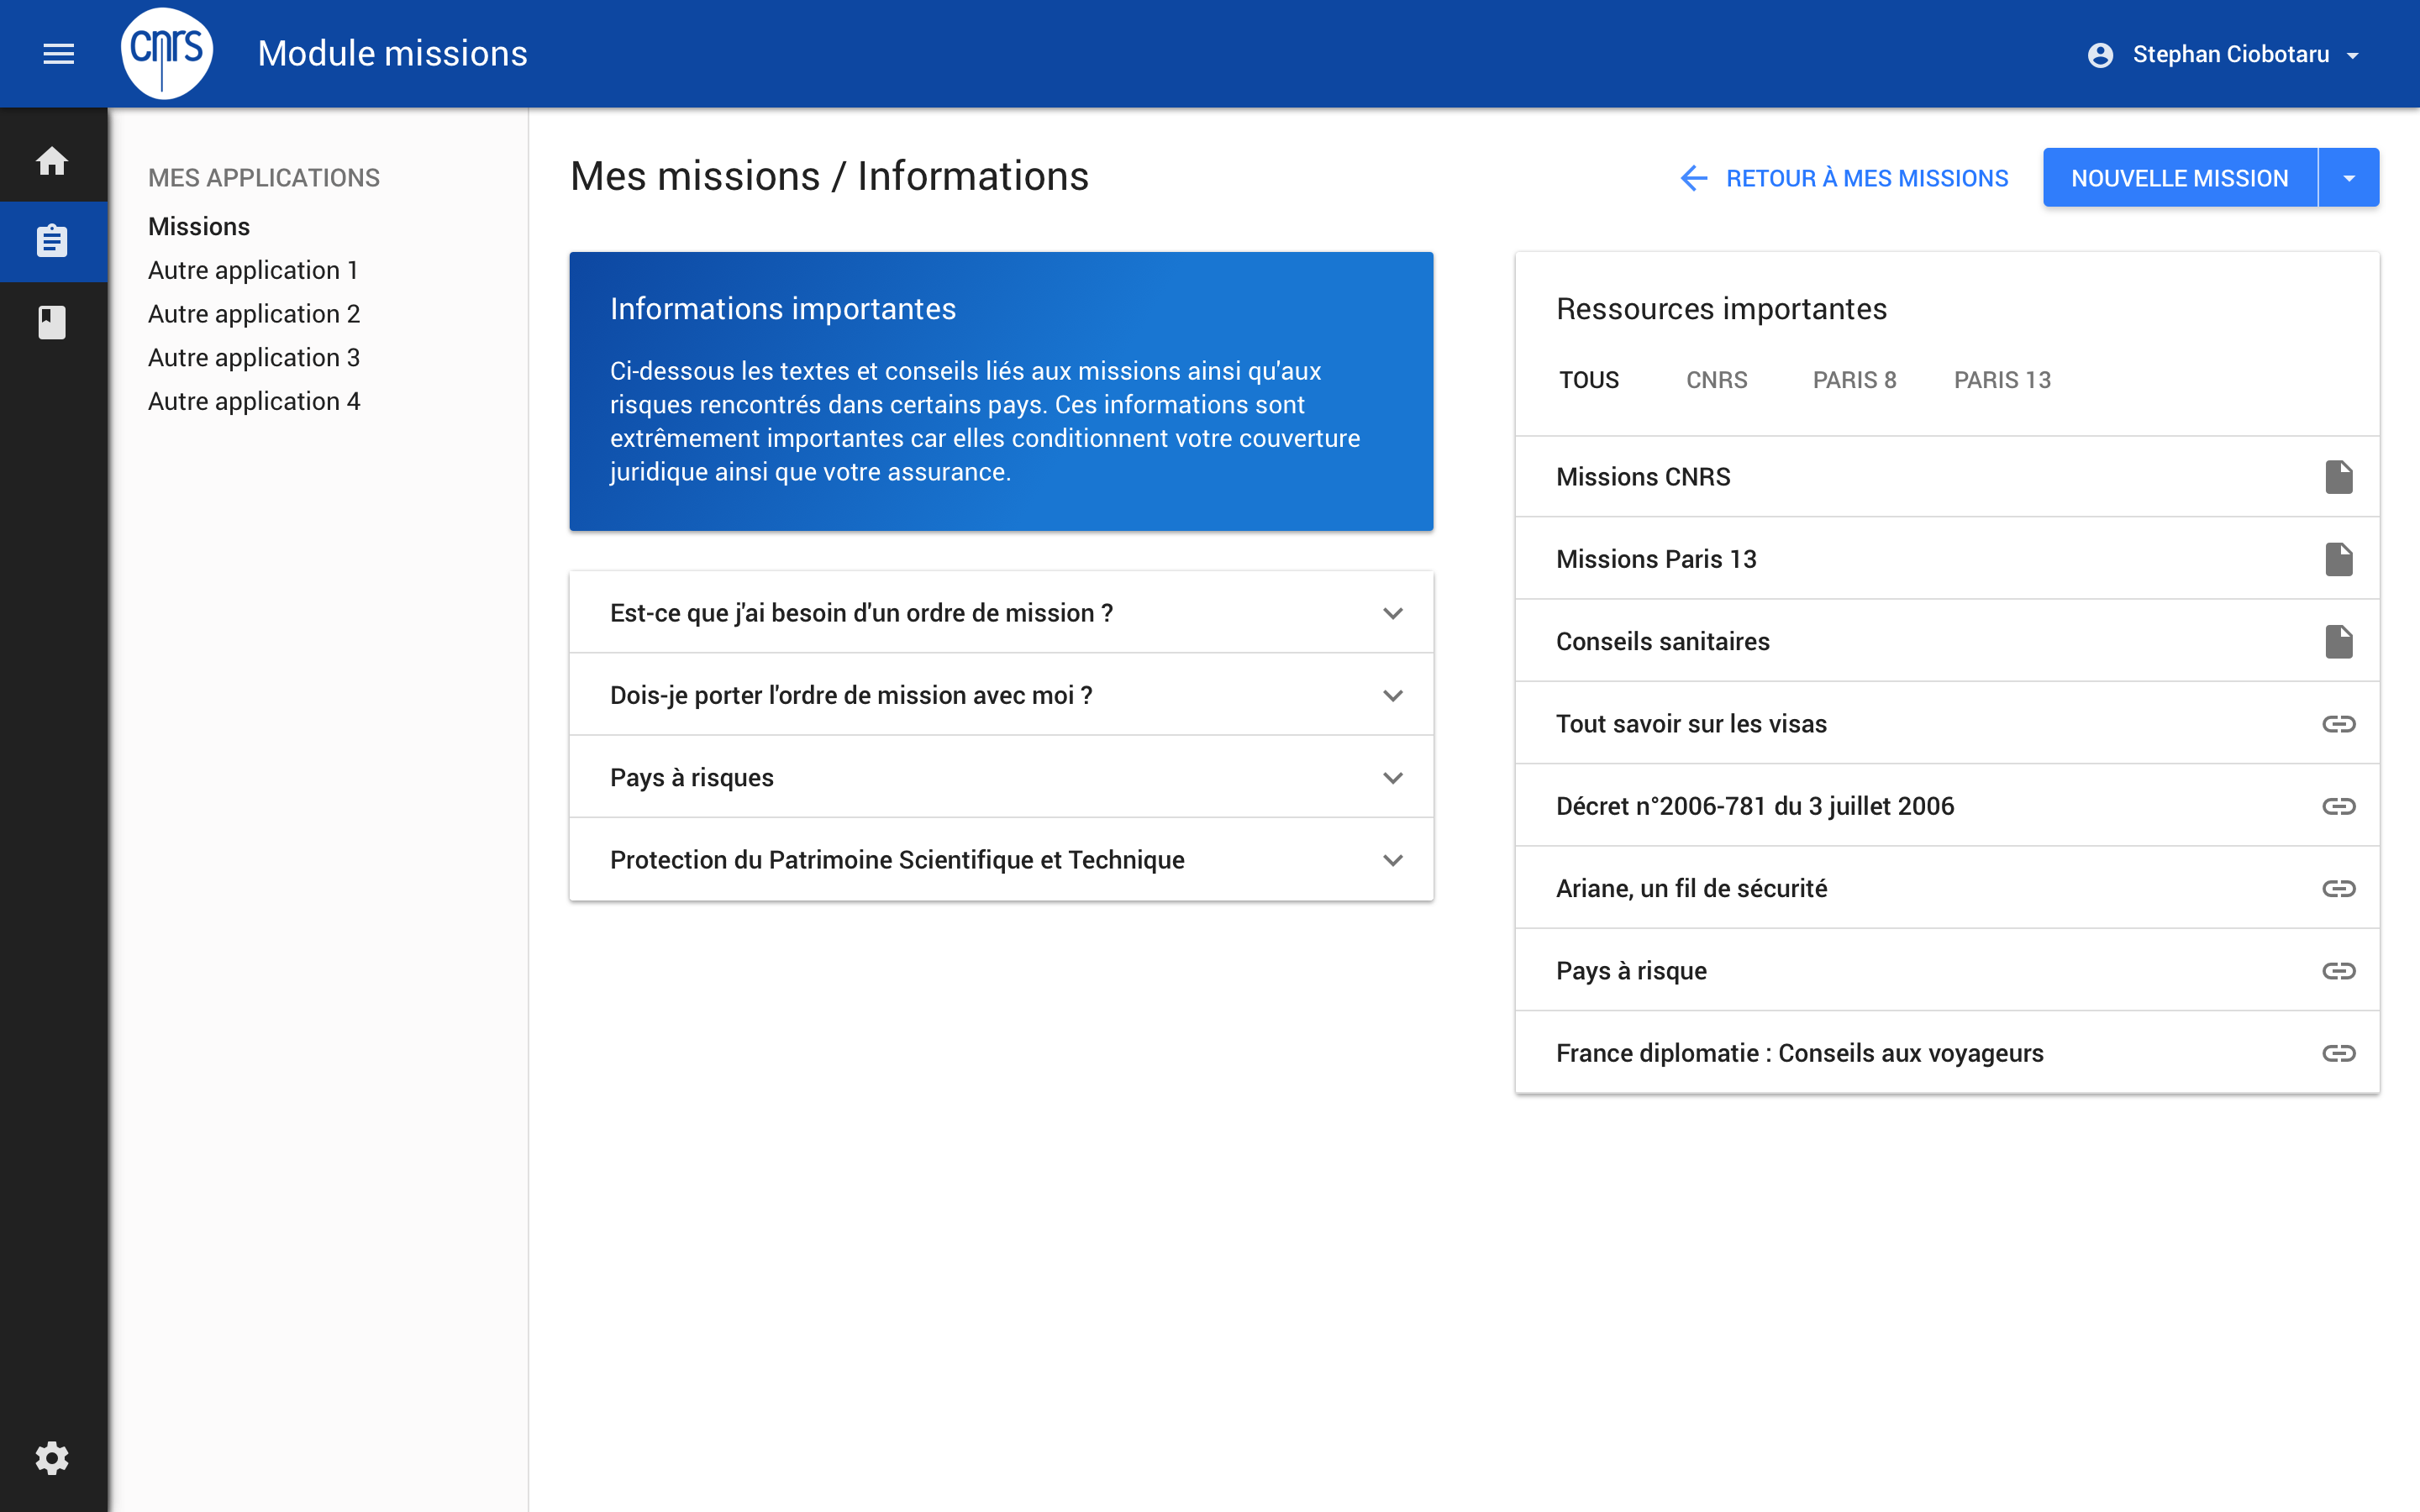2420x1512 pixels.
Task: Click the home icon in sidebar
Action: coord(52,161)
